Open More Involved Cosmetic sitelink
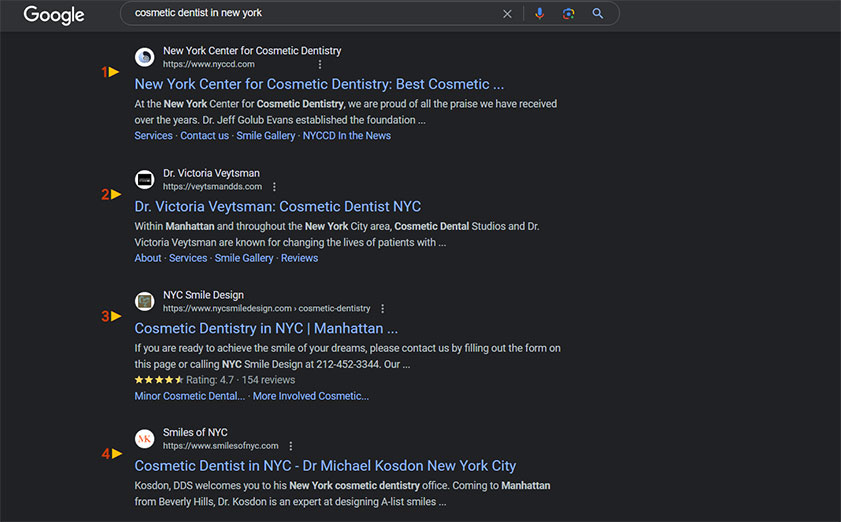 coord(310,396)
